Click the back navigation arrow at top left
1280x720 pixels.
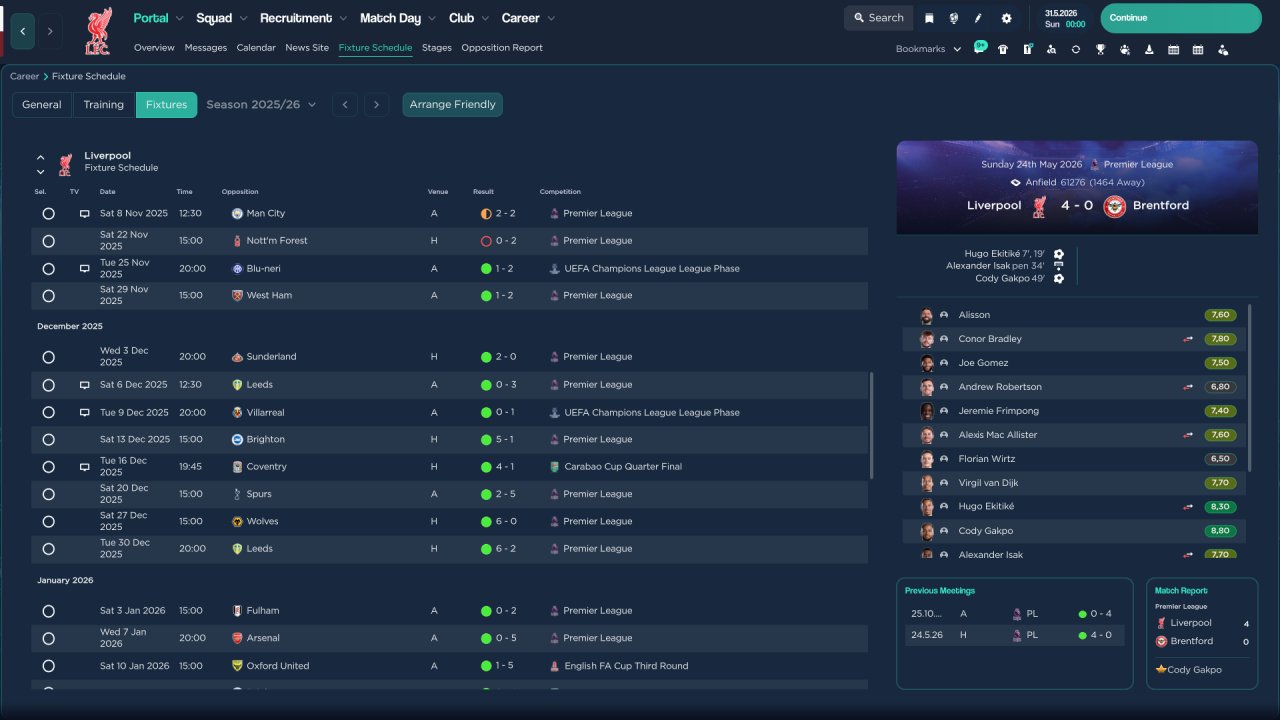[x=22, y=31]
